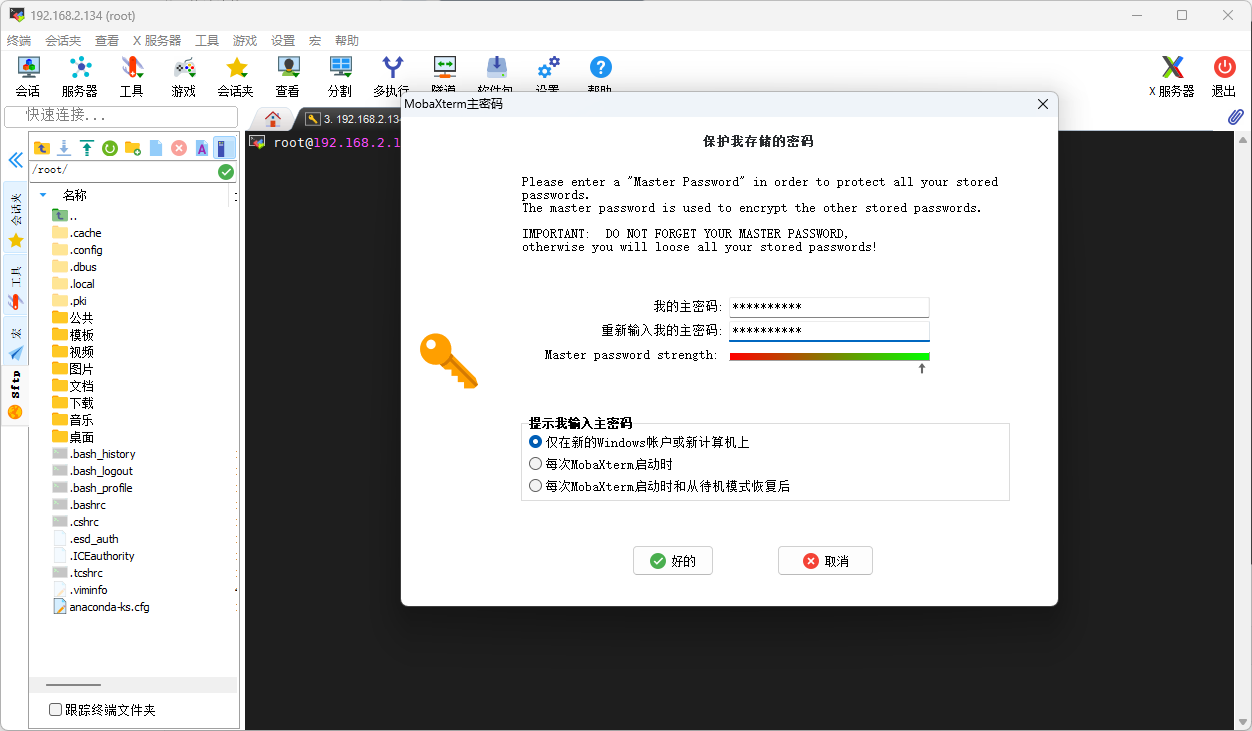Switch to the 会话夹 vertical sidebar tab
Viewport: 1252px width, 731px height.
tap(16, 217)
